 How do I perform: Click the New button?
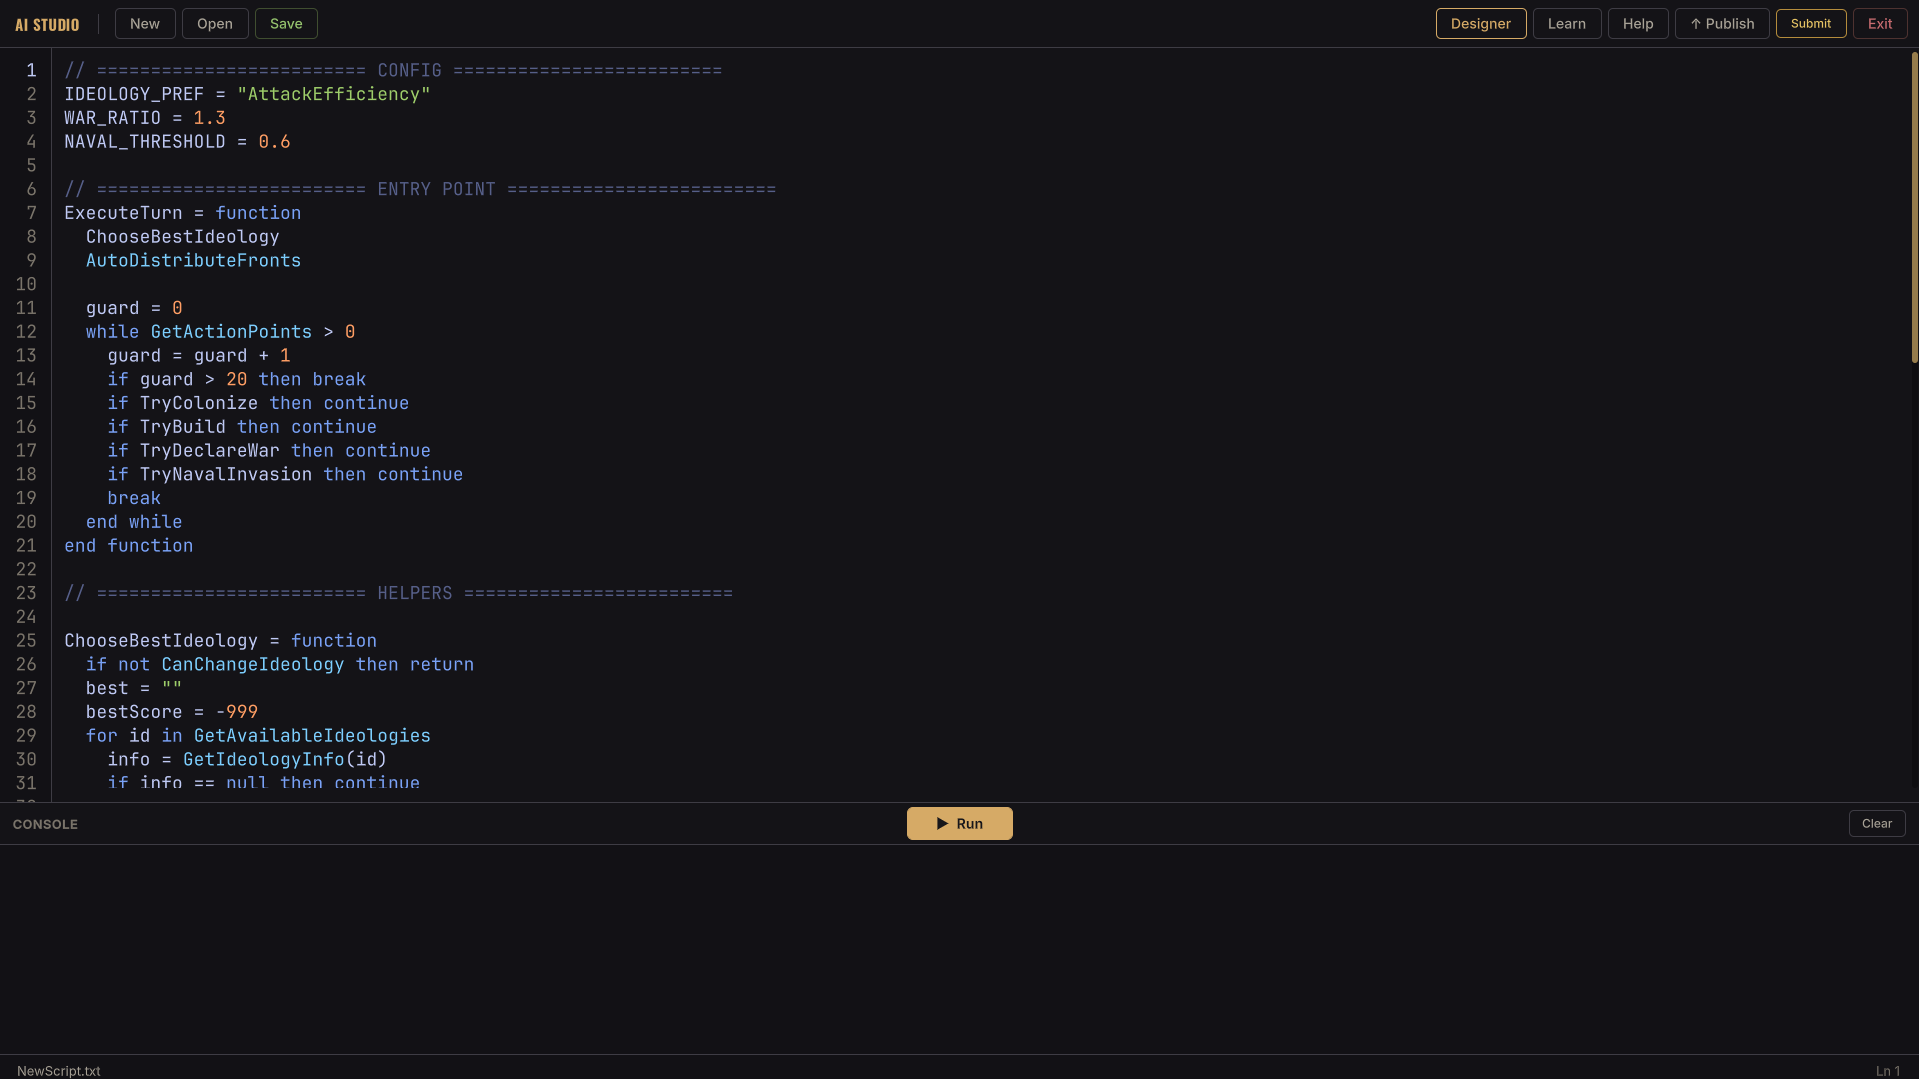tap(145, 24)
